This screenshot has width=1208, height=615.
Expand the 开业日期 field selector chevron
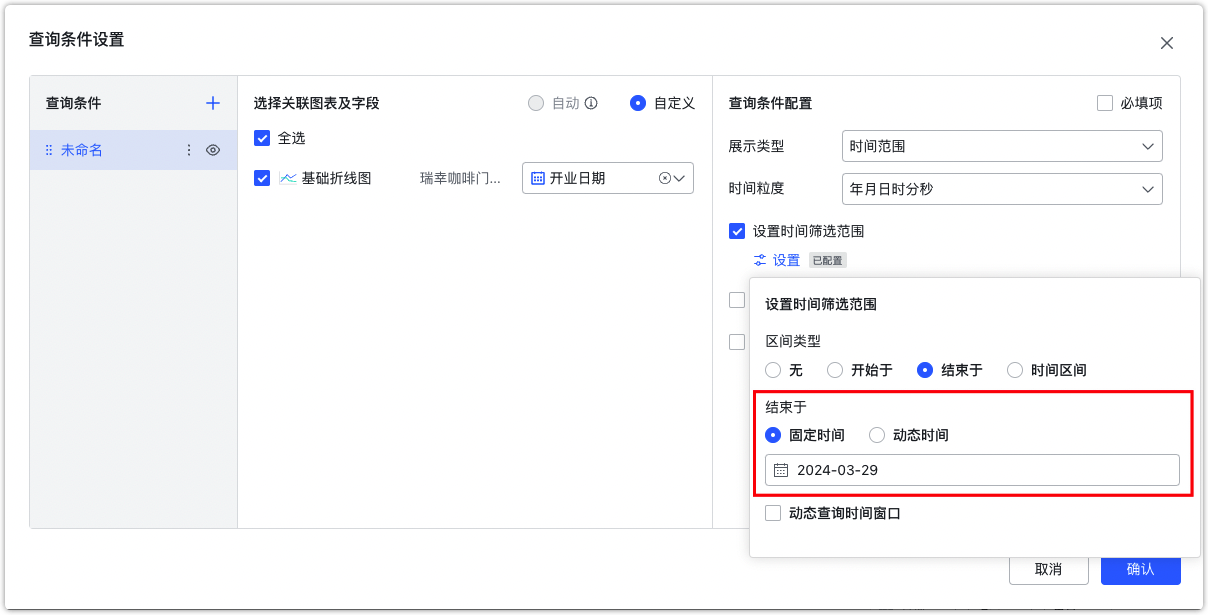click(680, 178)
